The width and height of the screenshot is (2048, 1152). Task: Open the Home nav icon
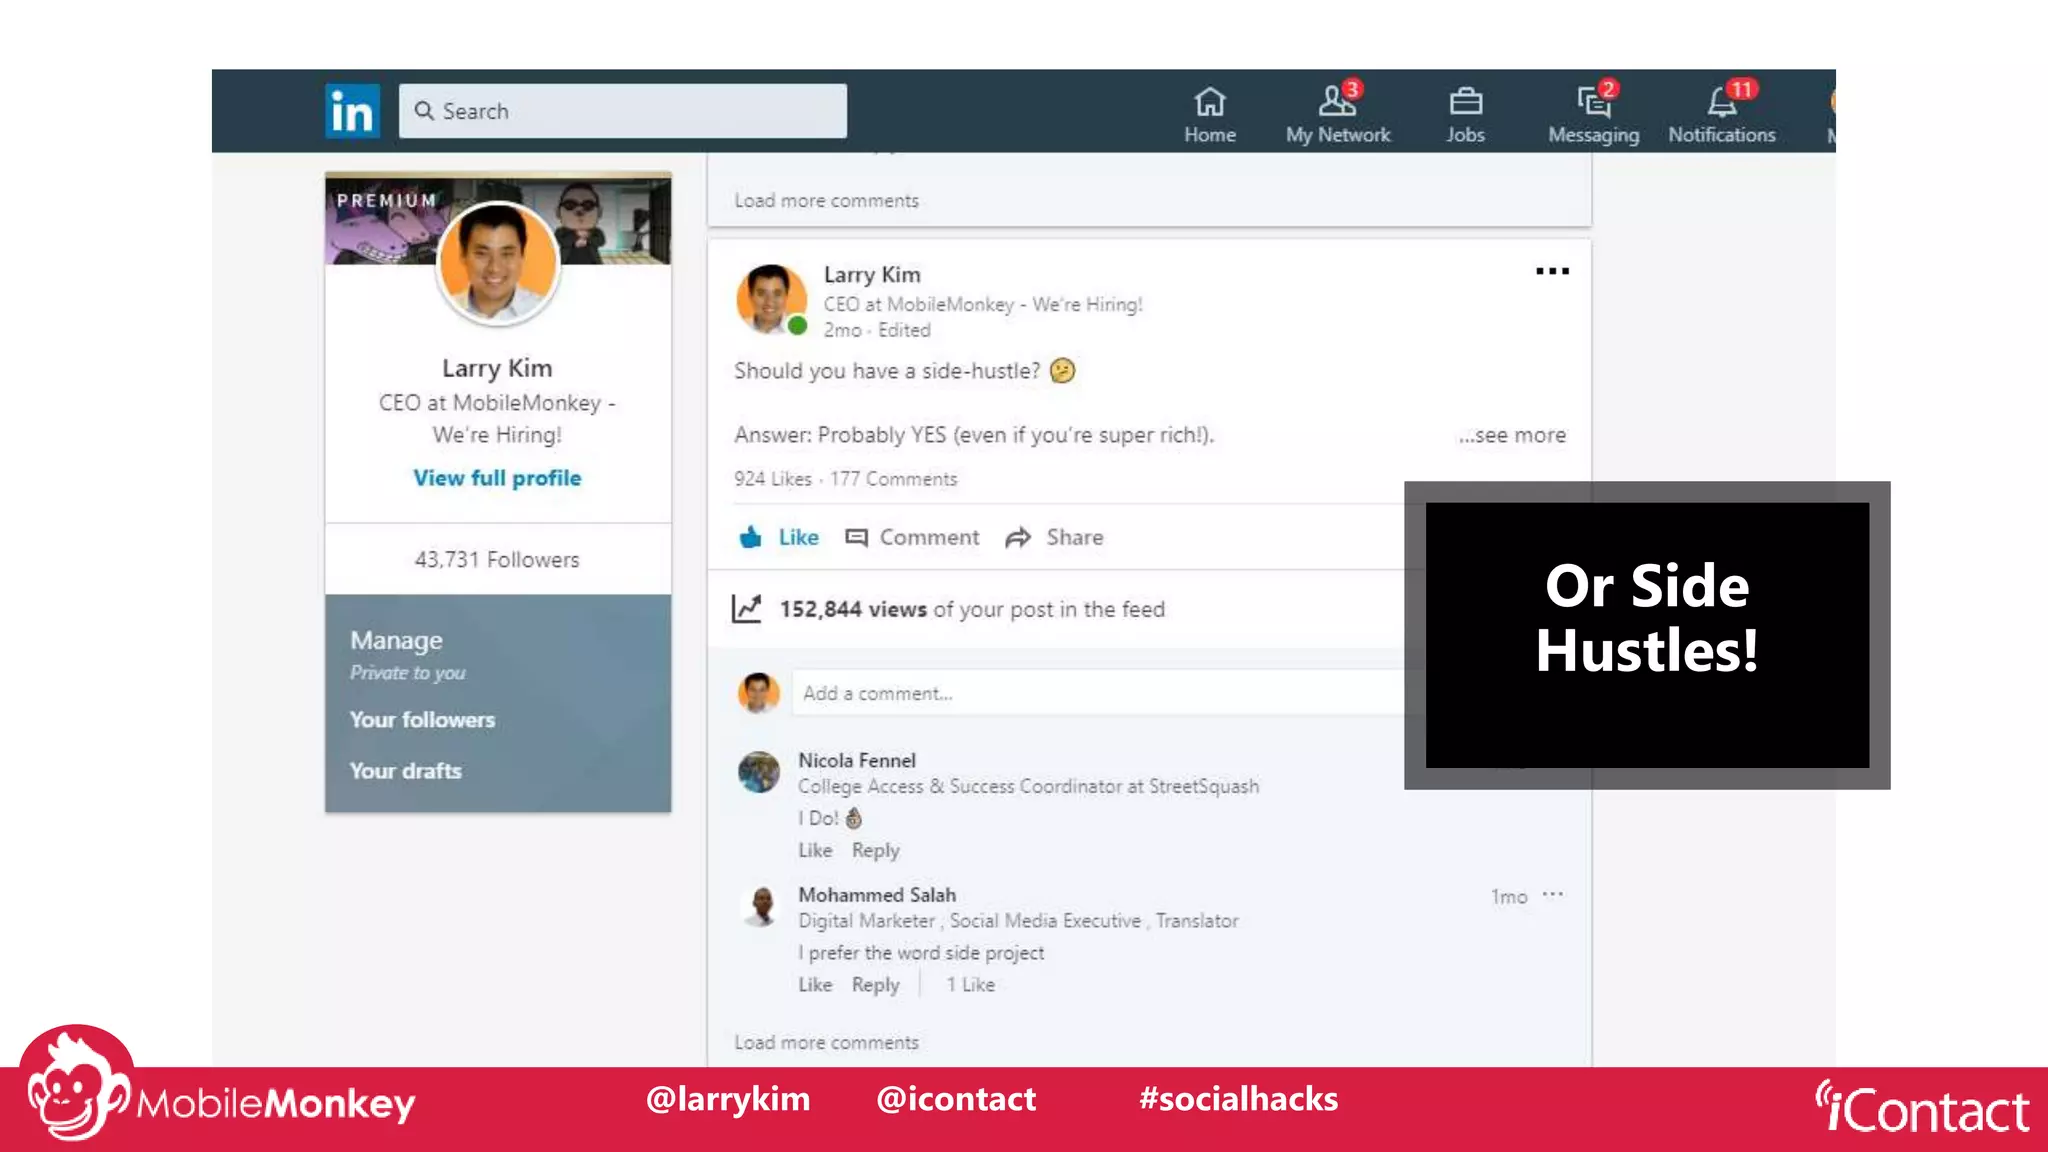click(x=1210, y=101)
